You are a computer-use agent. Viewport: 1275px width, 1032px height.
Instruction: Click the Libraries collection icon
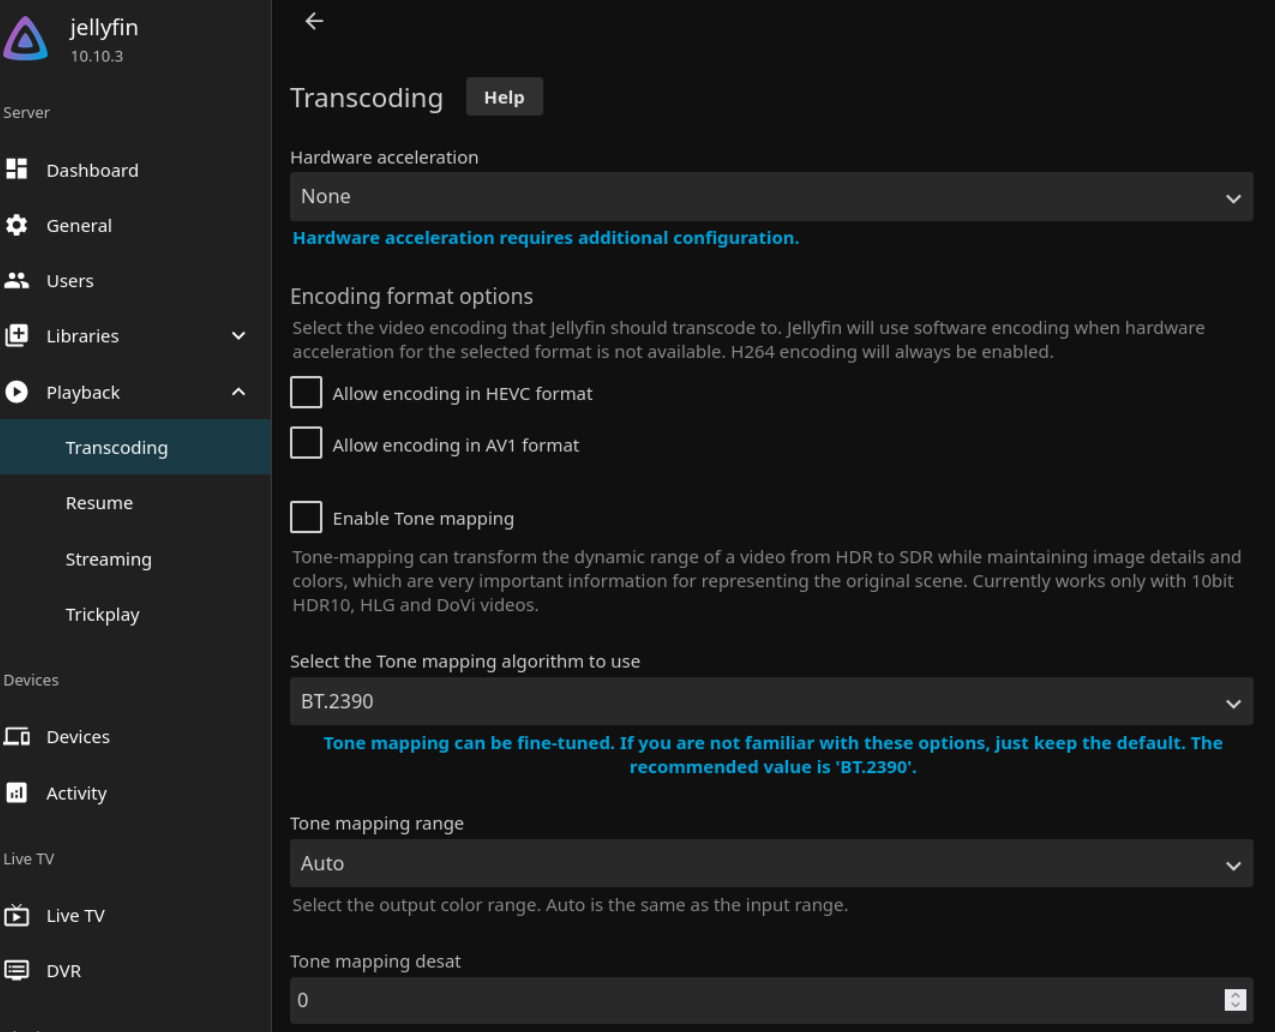pyautogui.click(x=17, y=336)
